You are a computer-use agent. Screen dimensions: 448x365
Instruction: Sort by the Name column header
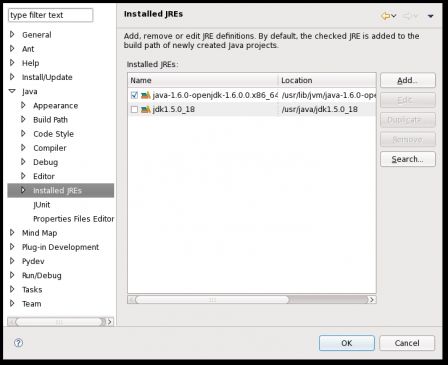pos(203,80)
